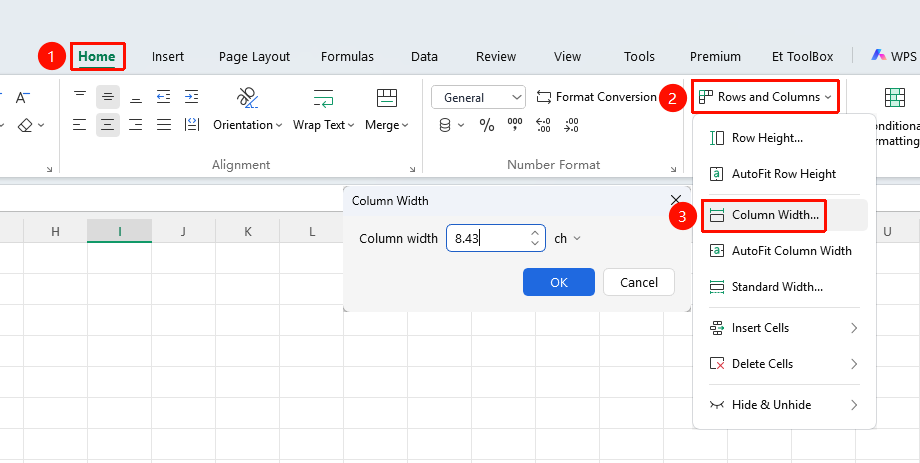Select column K header
Screen dimensions: 920x463
(x=248, y=231)
